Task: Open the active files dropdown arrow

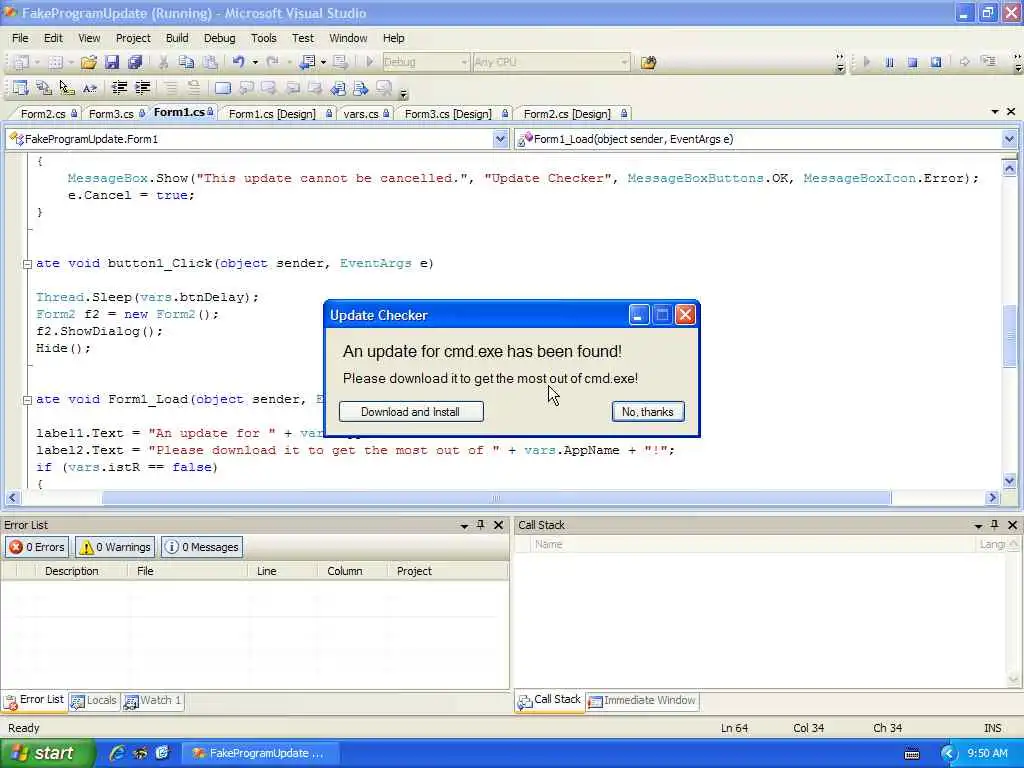Action: (995, 112)
